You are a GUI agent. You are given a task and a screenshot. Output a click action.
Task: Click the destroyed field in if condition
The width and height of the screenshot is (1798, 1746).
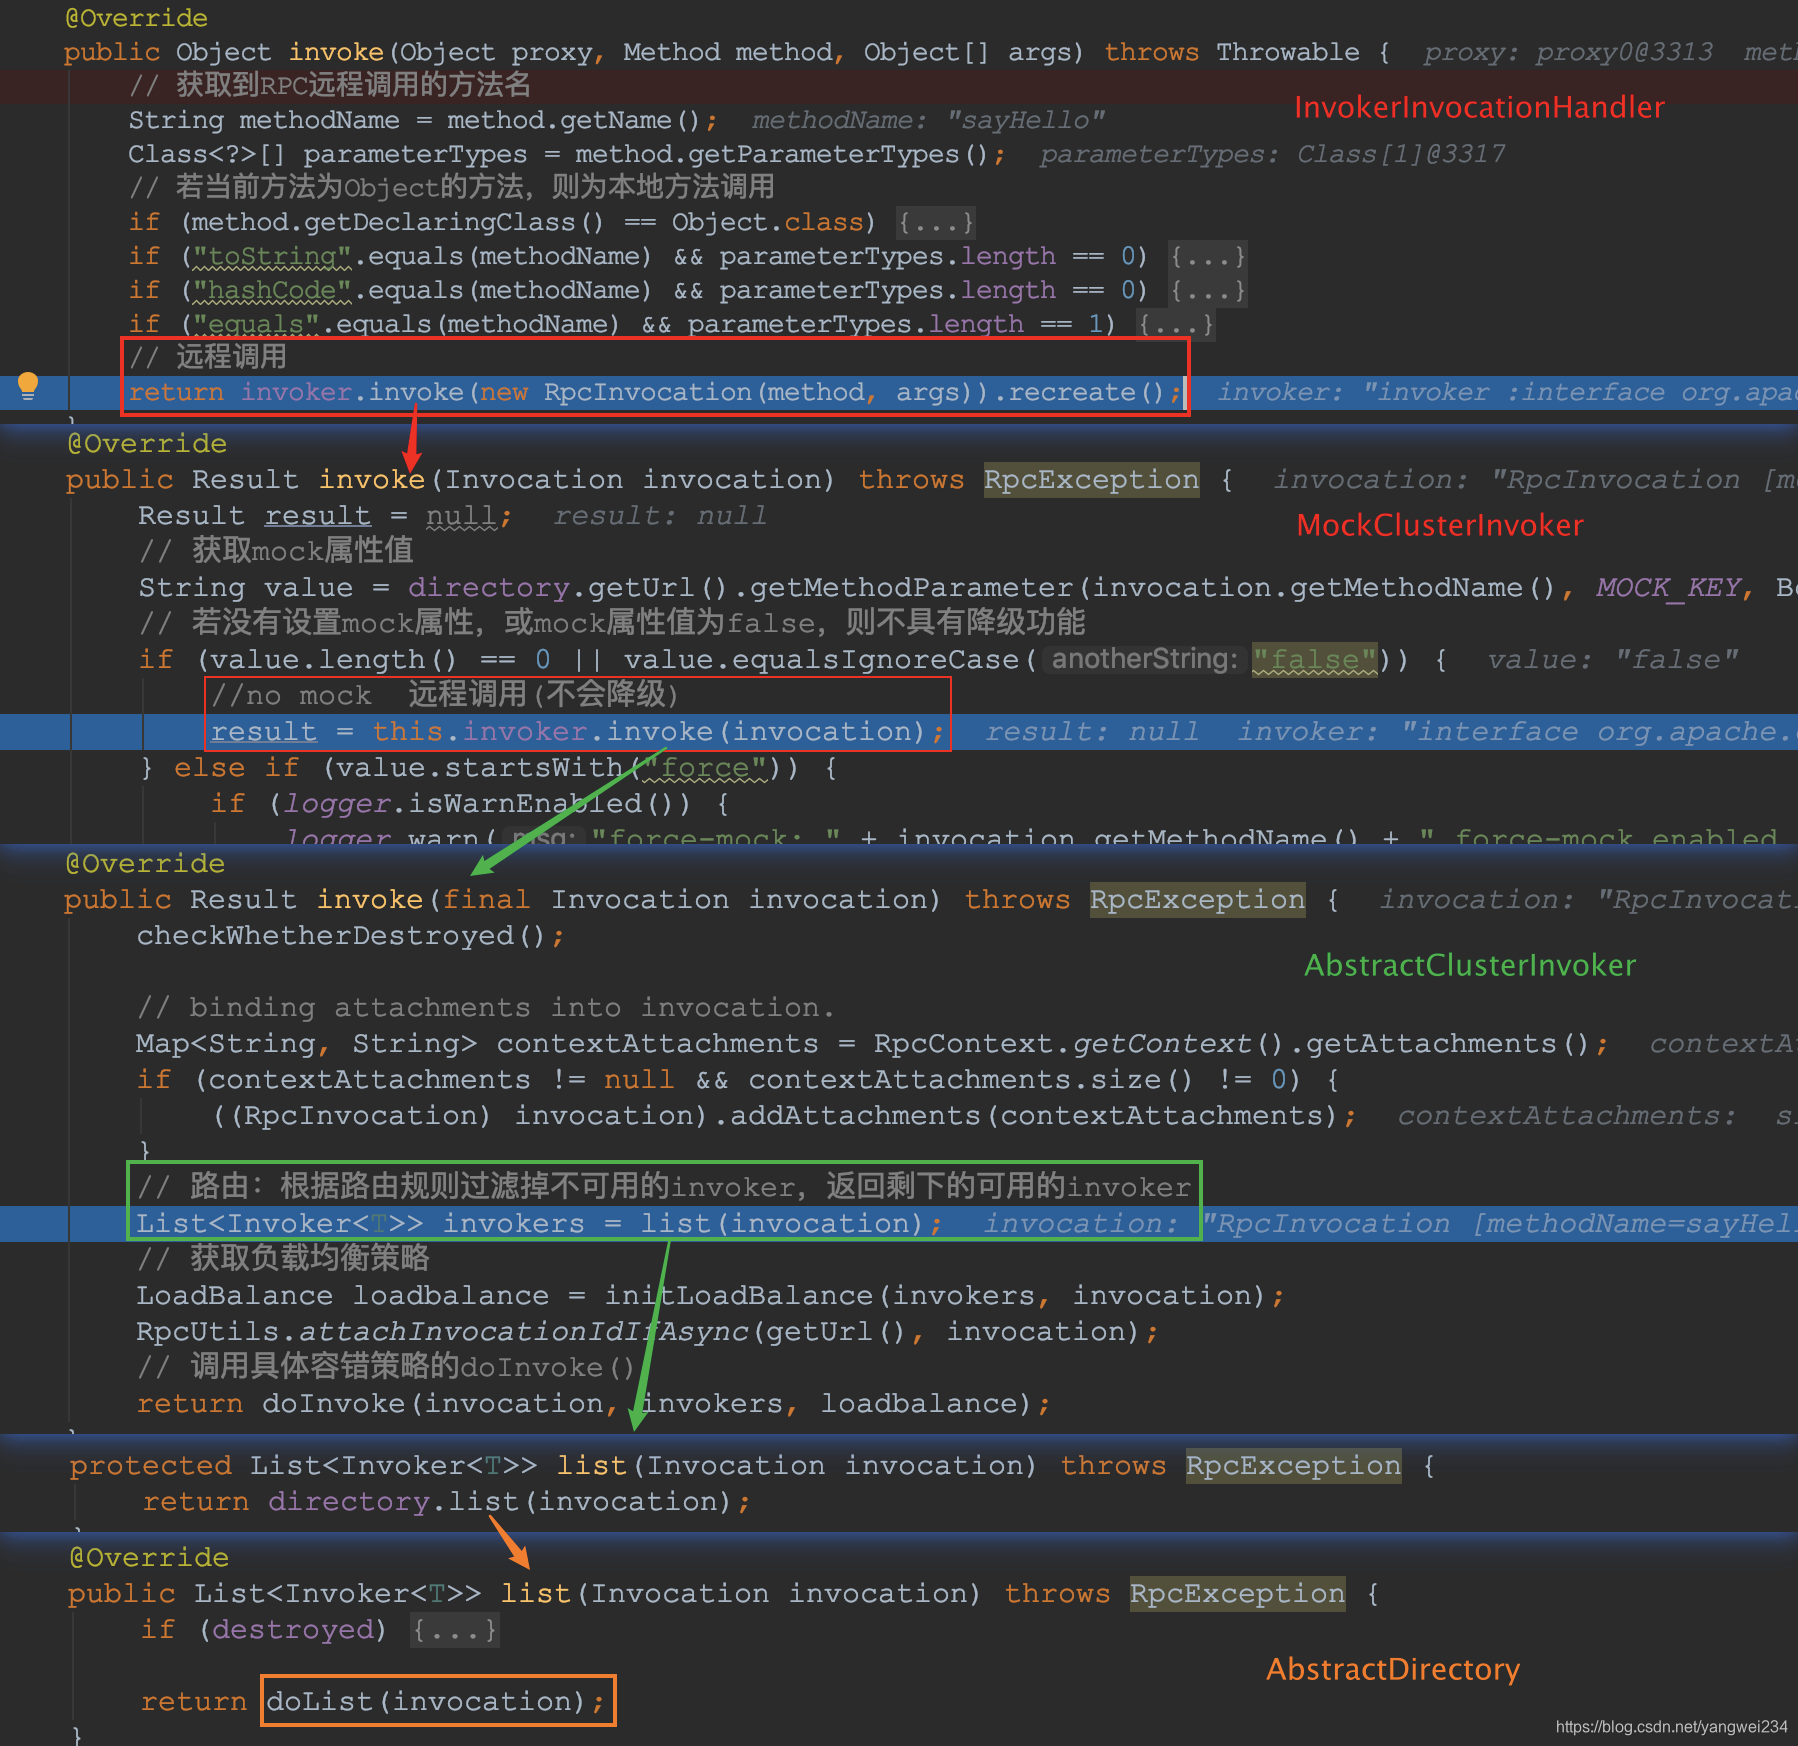pos(292,1630)
